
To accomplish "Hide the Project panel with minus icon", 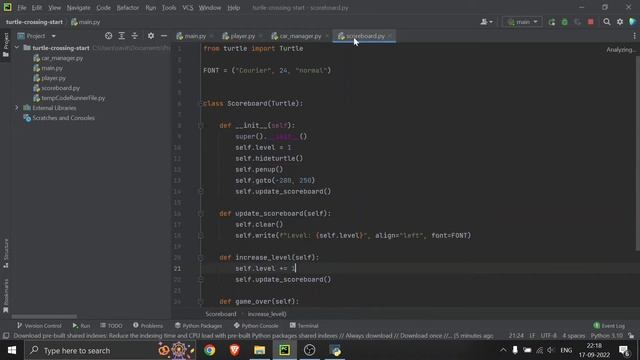I will click(x=164, y=36).
